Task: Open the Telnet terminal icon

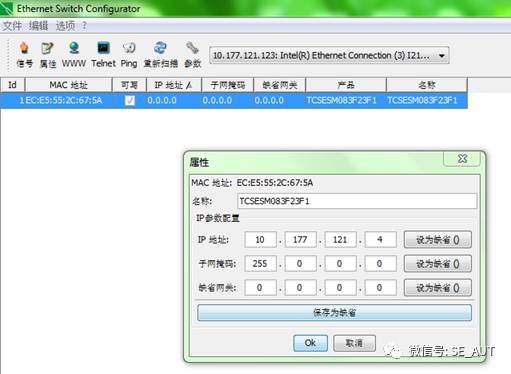Action: (103, 55)
